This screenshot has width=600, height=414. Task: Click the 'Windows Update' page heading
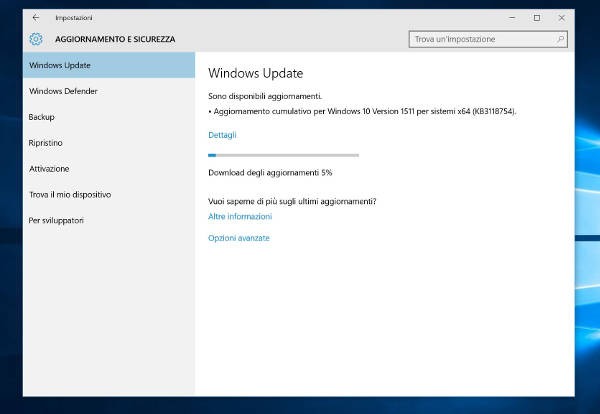click(x=256, y=73)
